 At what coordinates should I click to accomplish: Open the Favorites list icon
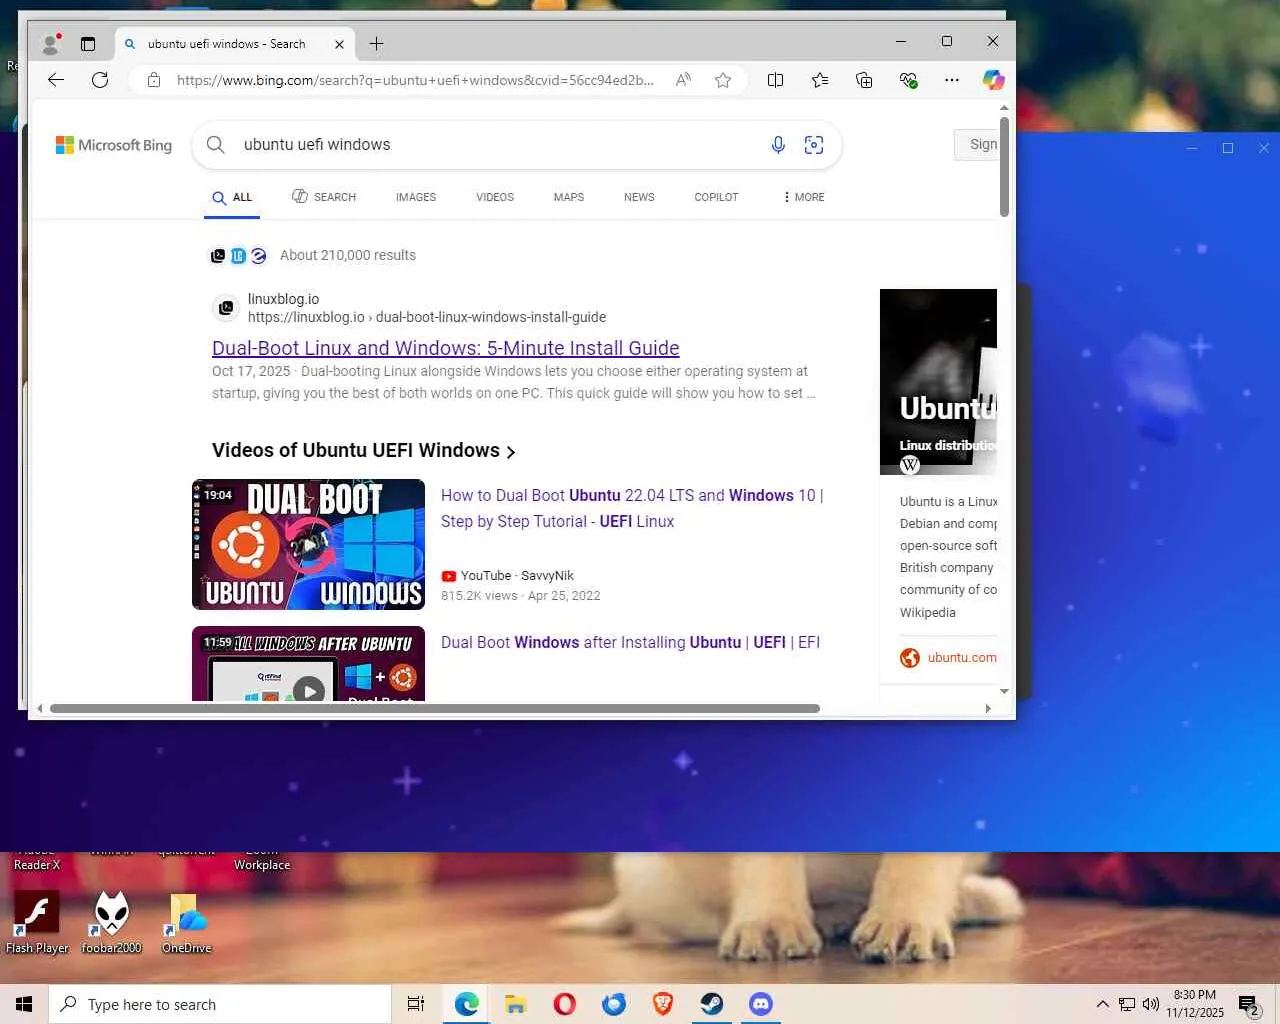pos(820,80)
